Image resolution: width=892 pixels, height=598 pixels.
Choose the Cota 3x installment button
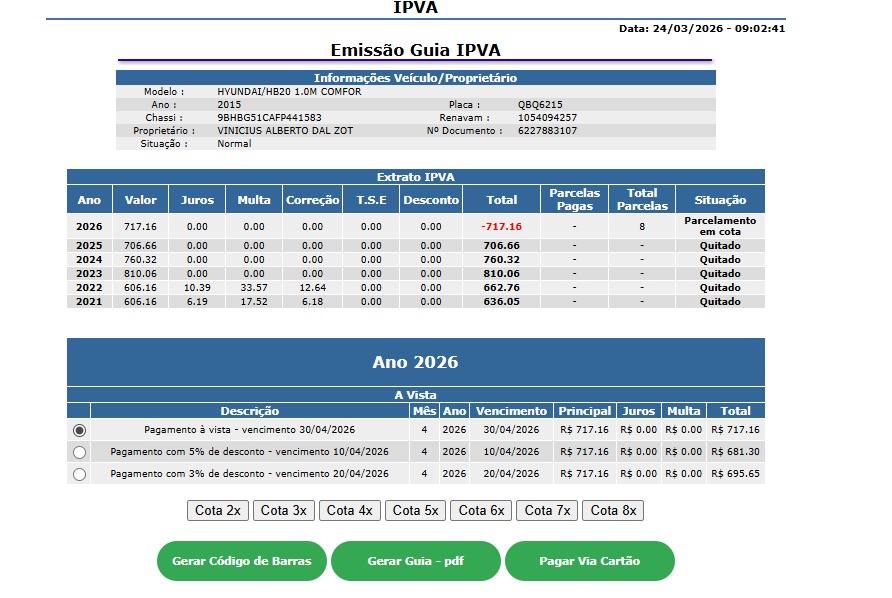(x=283, y=510)
